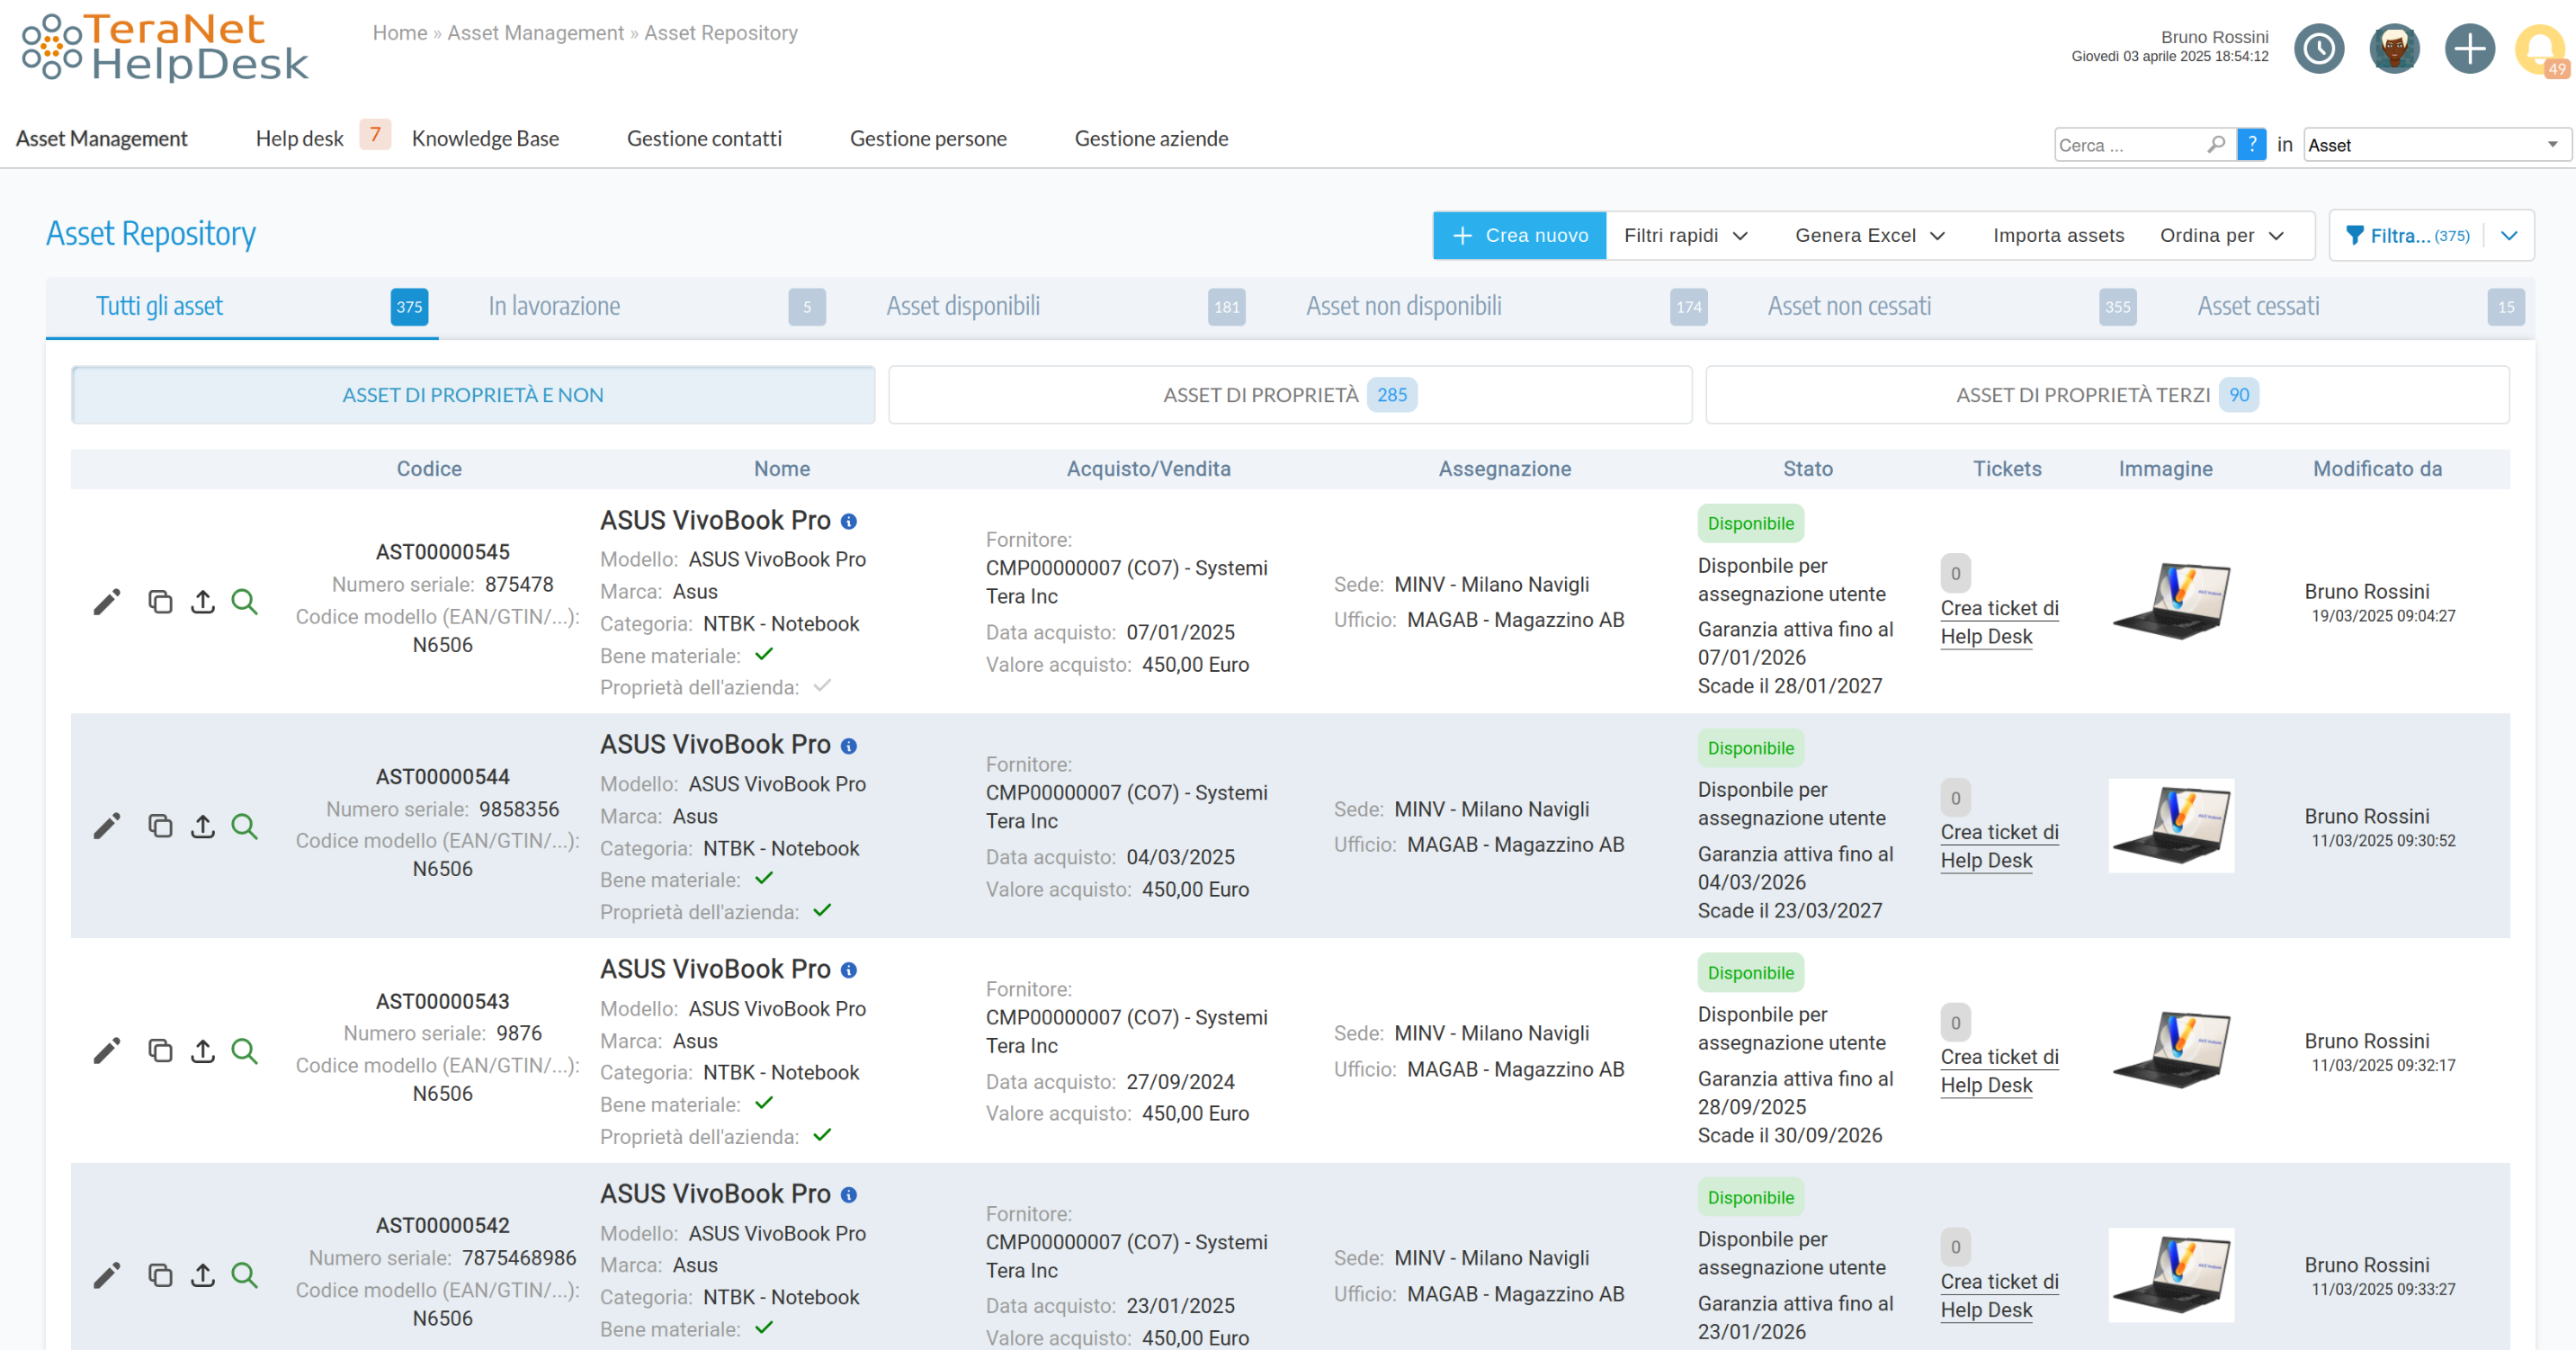The height and width of the screenshot is (1350, 2576).
Task: Click the search magnifier in Cerca field
Action: (2215, 145)
